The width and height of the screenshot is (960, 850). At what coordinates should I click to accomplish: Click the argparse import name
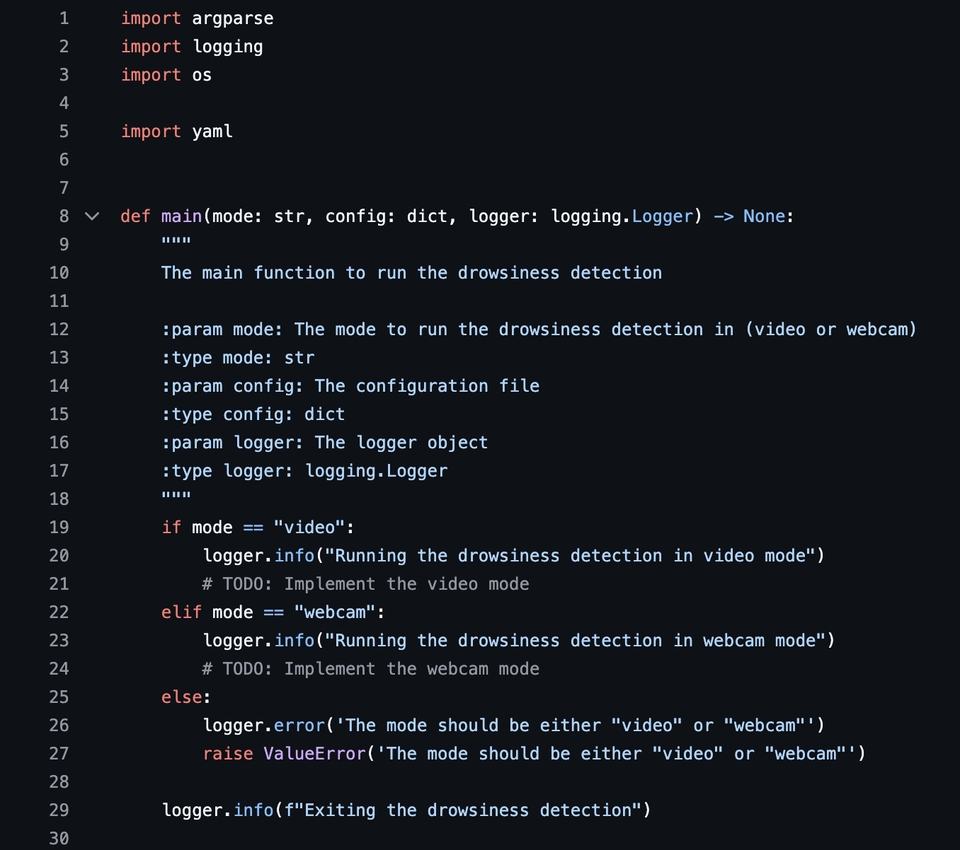233,19
